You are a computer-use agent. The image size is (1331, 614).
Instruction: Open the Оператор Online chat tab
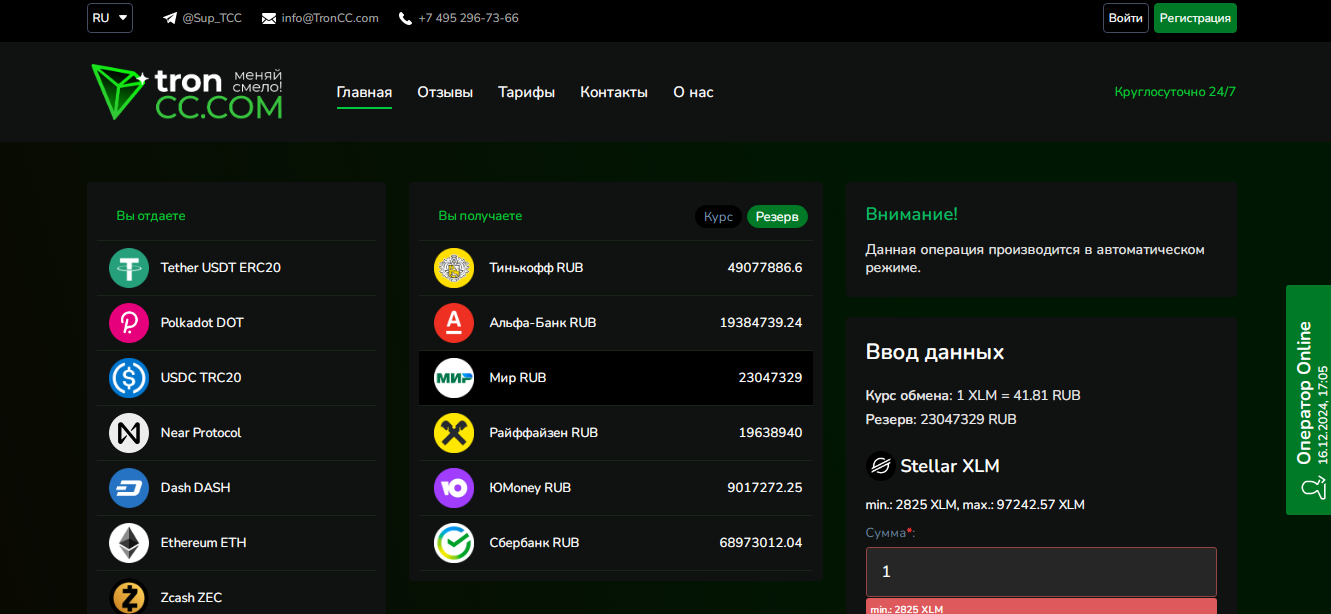coord(1308,400)
